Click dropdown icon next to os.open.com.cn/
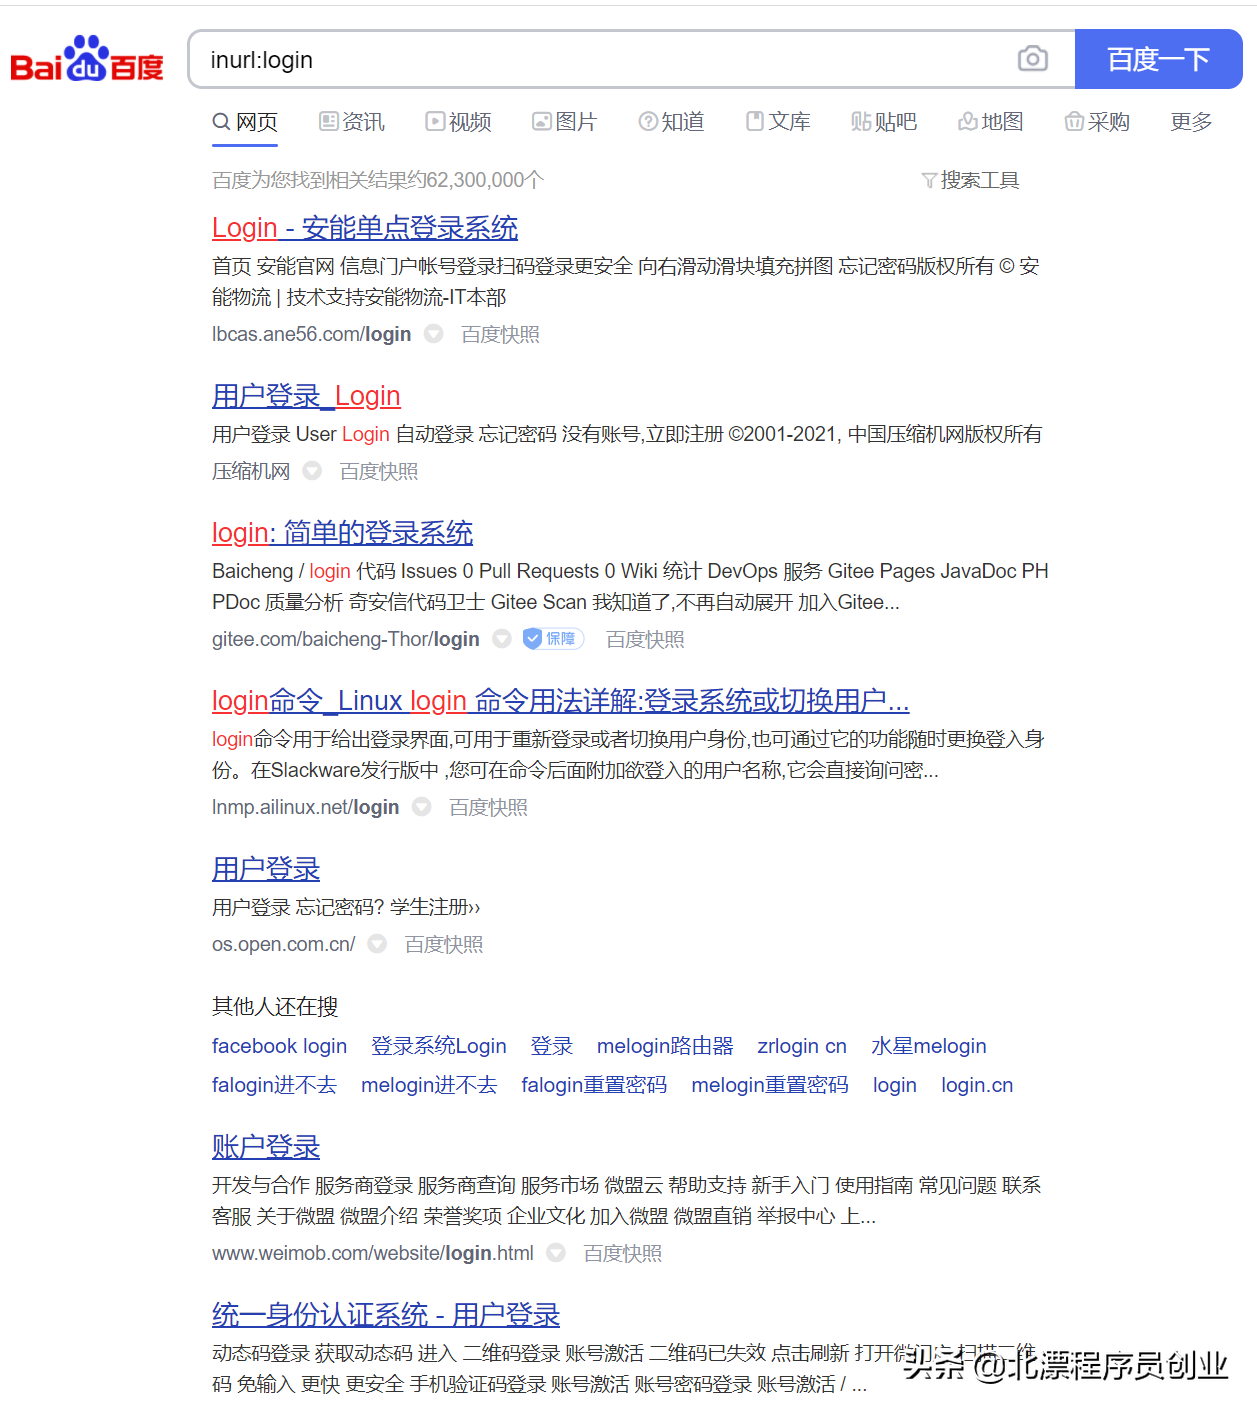Viewport: 1257px width, 1410px height. click(x=377, y=944)
